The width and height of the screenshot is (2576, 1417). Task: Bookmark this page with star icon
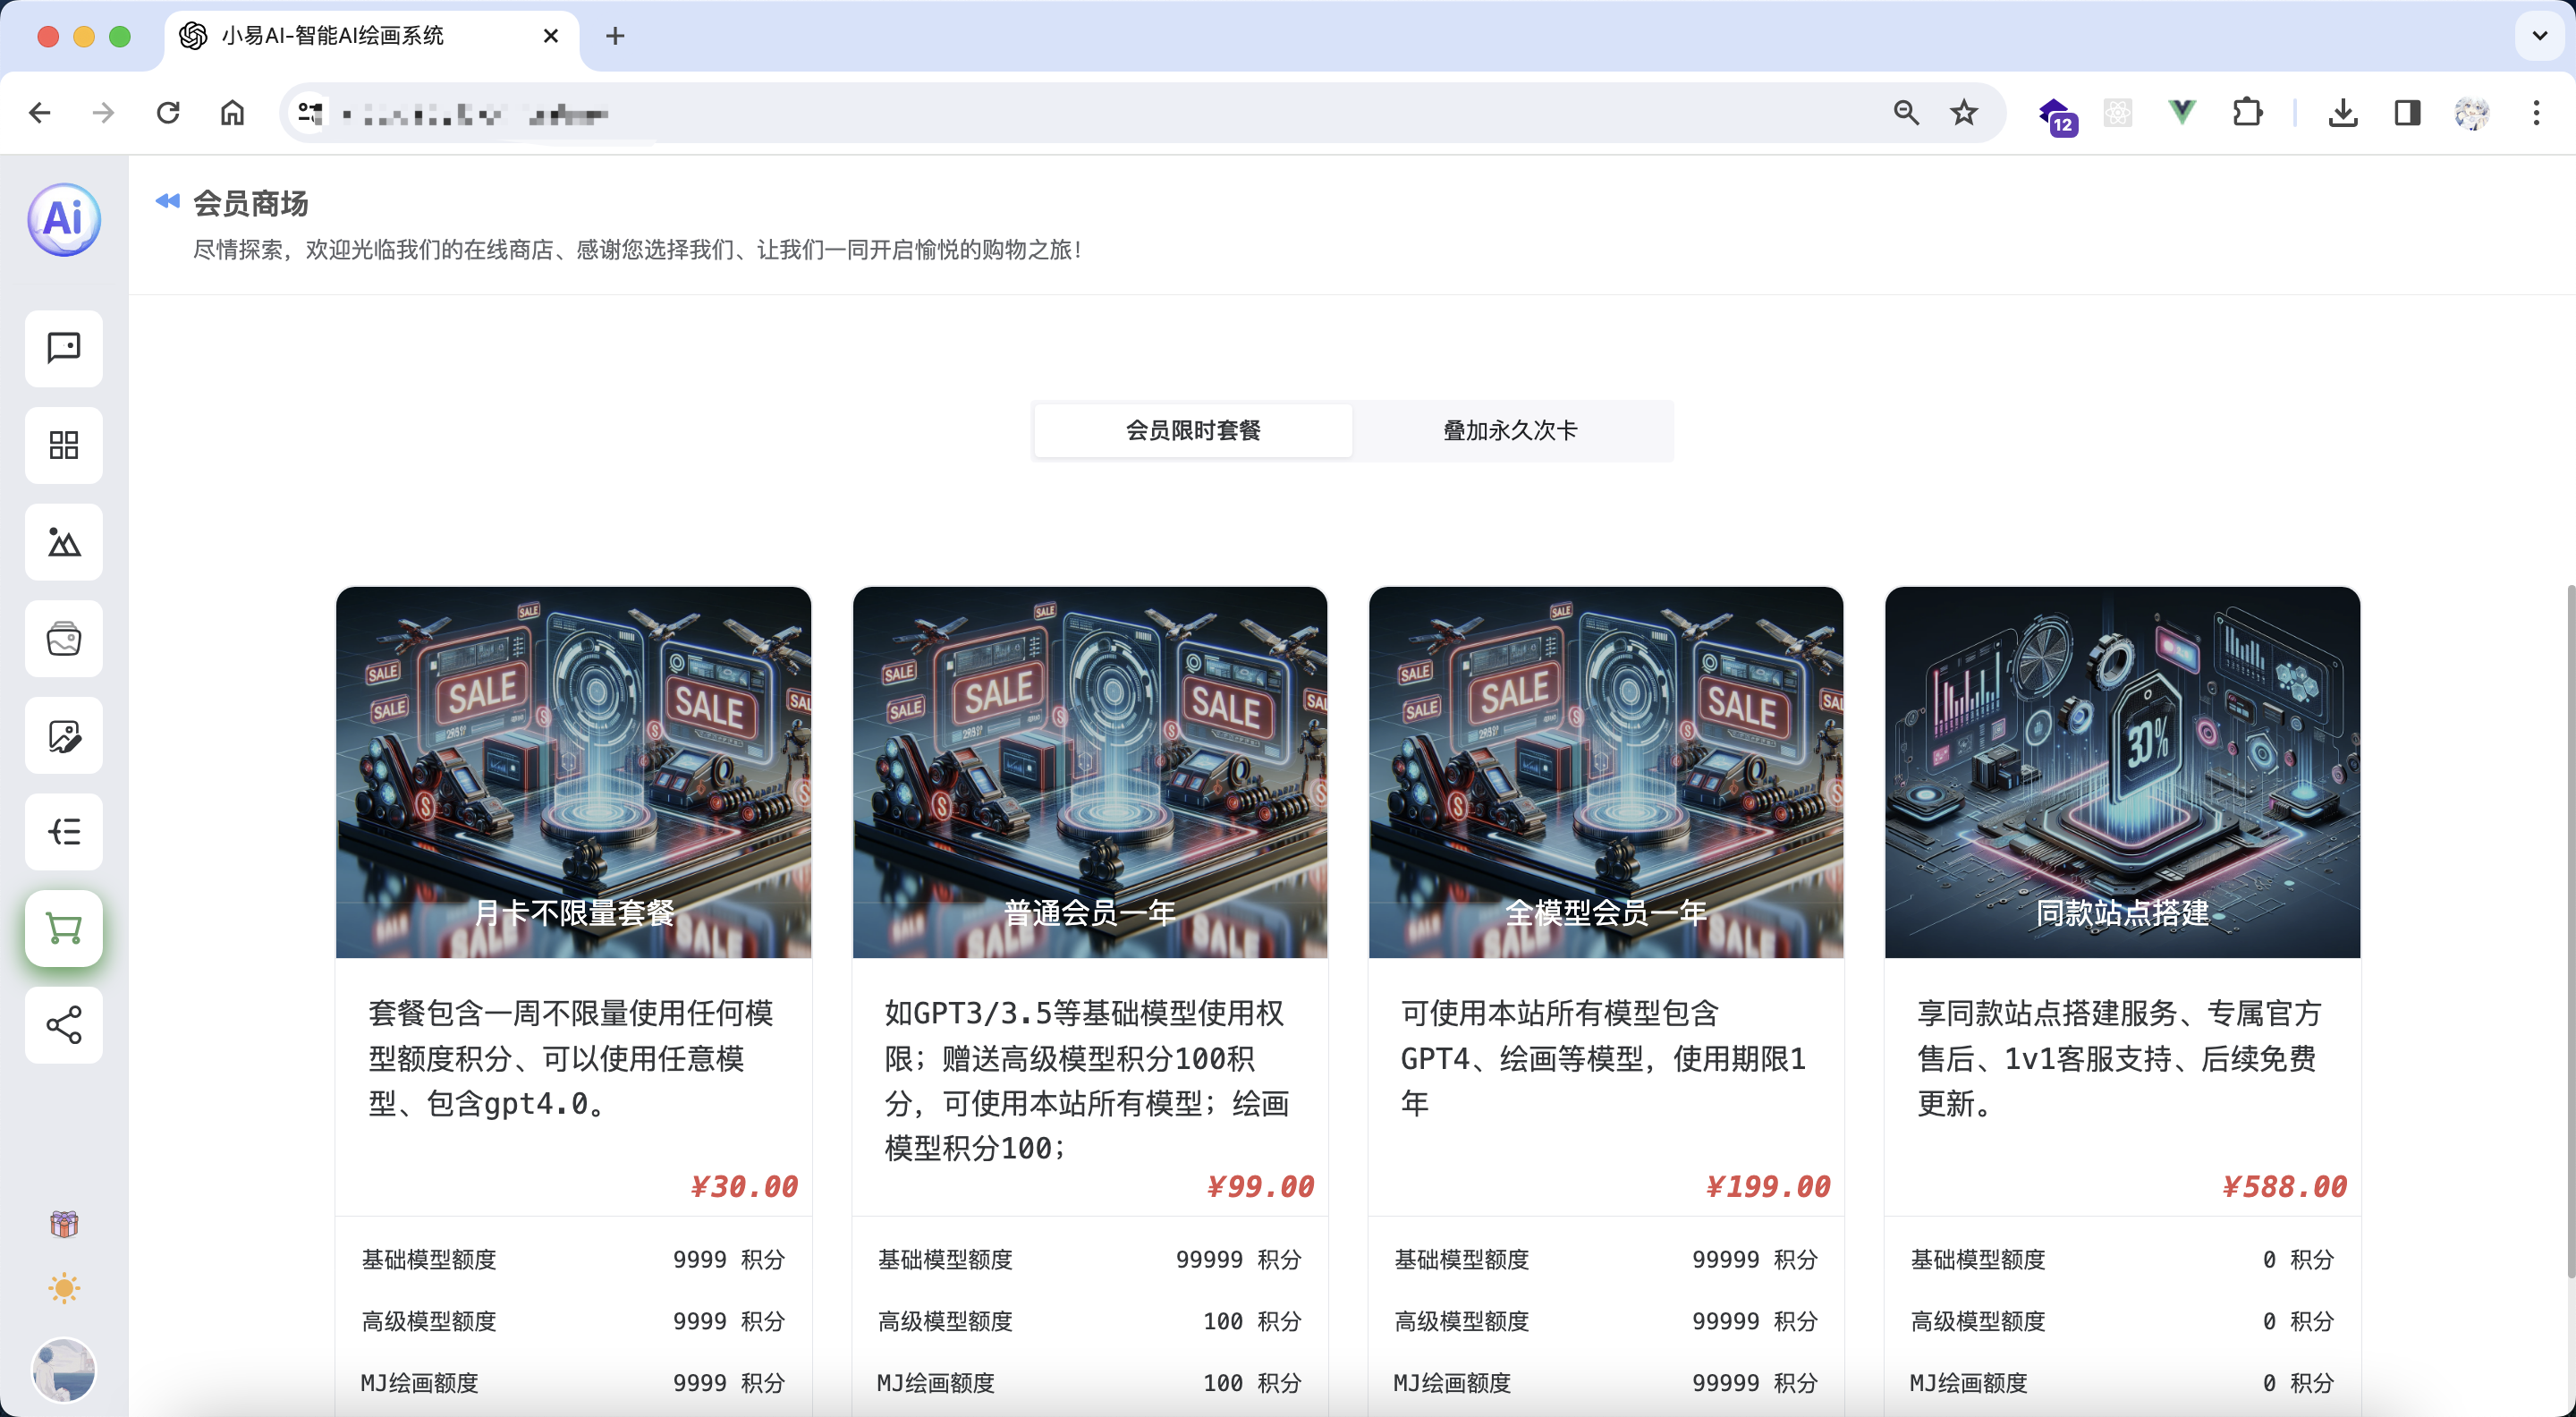(x=1964, y=113)
